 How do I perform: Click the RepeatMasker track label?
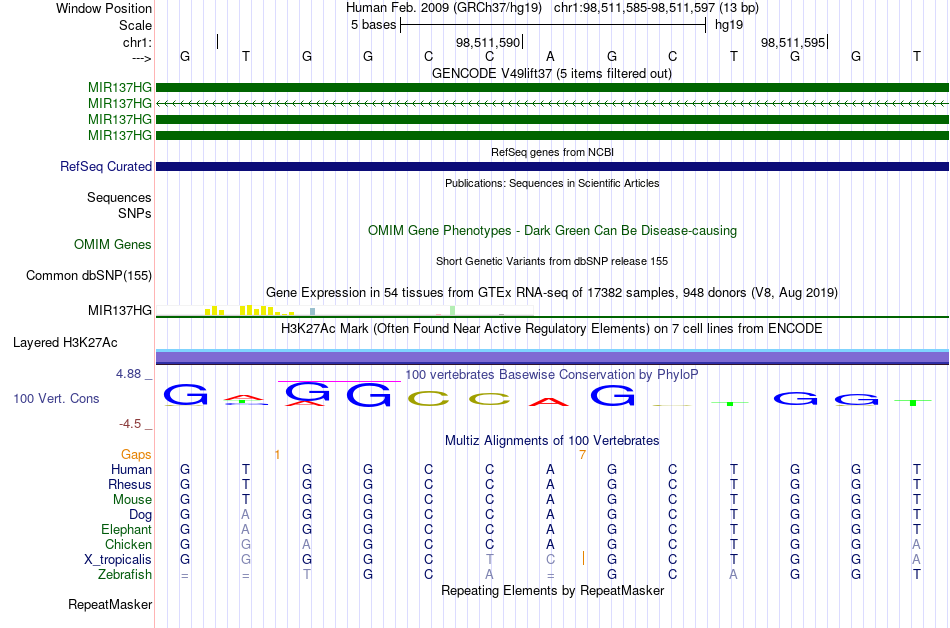(110, 605)
